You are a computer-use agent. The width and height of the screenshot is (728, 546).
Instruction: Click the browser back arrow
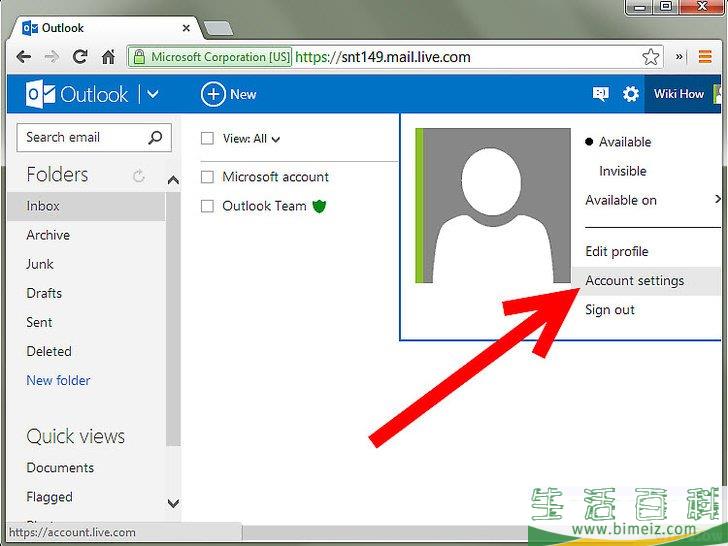pos(23,57)
